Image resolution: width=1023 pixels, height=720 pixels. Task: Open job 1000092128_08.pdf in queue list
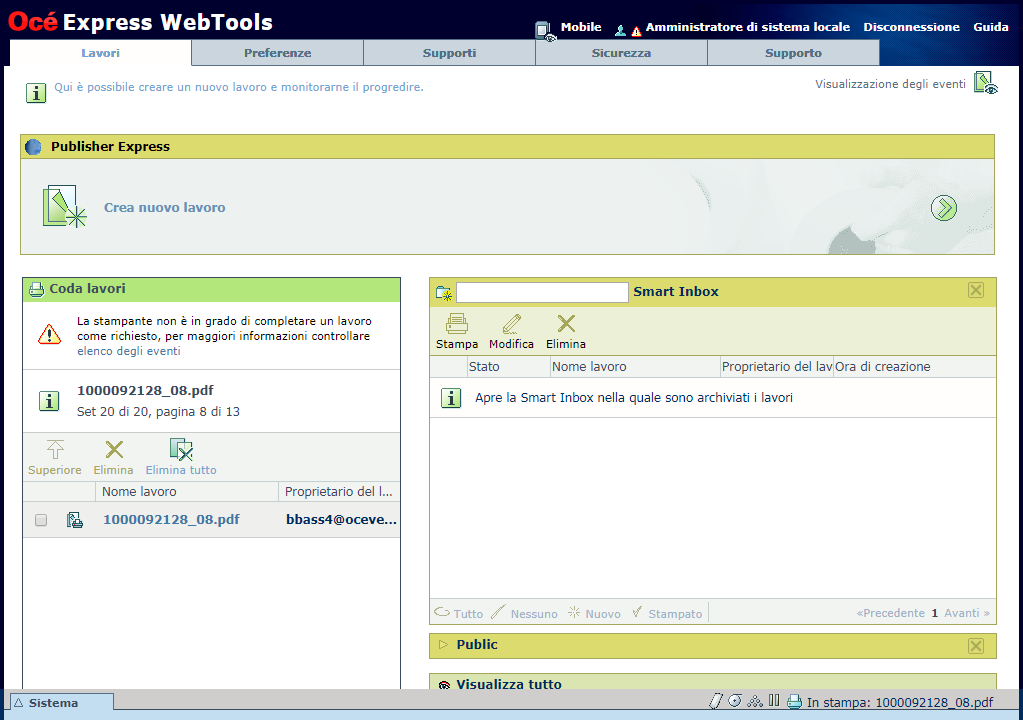[171, 519]
